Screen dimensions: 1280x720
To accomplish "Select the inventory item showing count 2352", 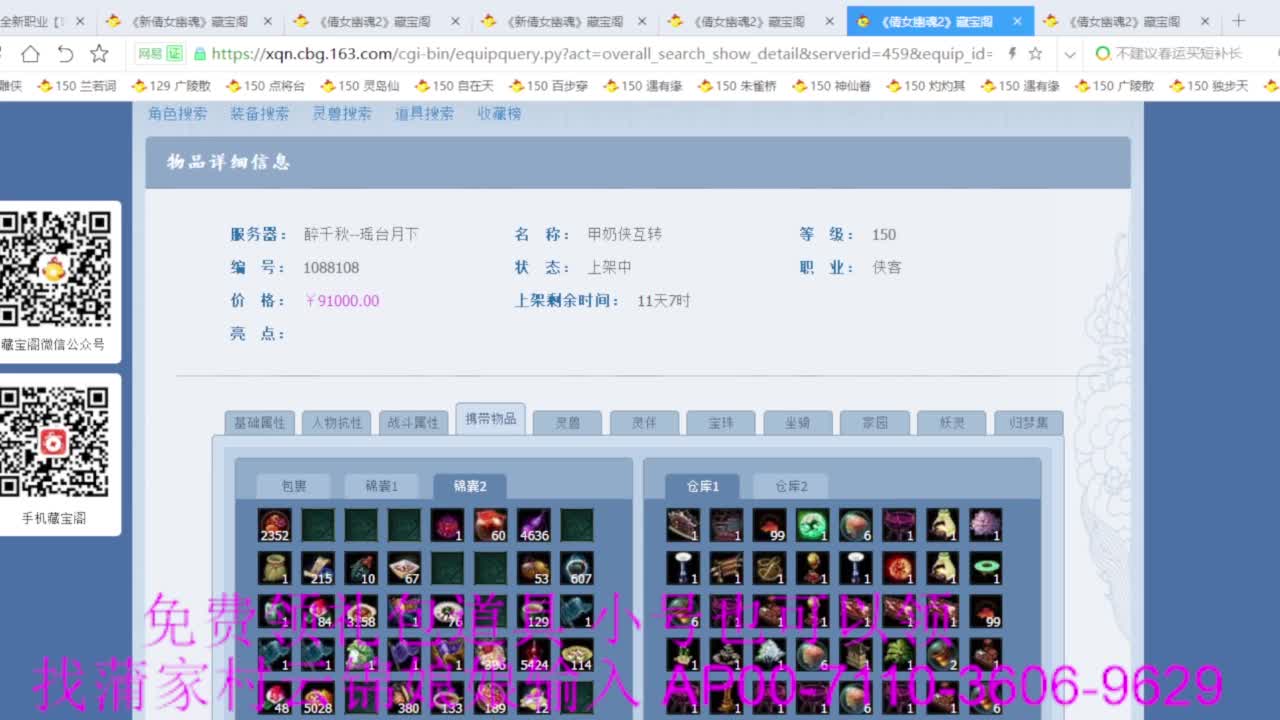I will click(275, 525).
